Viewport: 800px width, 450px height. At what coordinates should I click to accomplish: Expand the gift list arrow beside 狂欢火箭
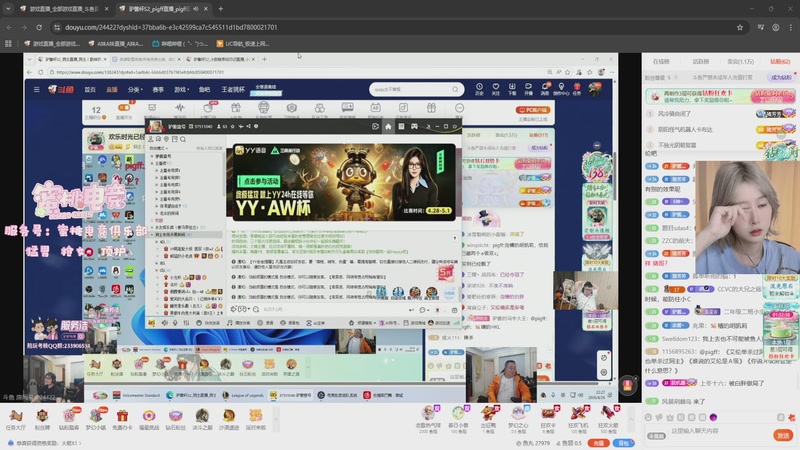(x=632, y=419)
